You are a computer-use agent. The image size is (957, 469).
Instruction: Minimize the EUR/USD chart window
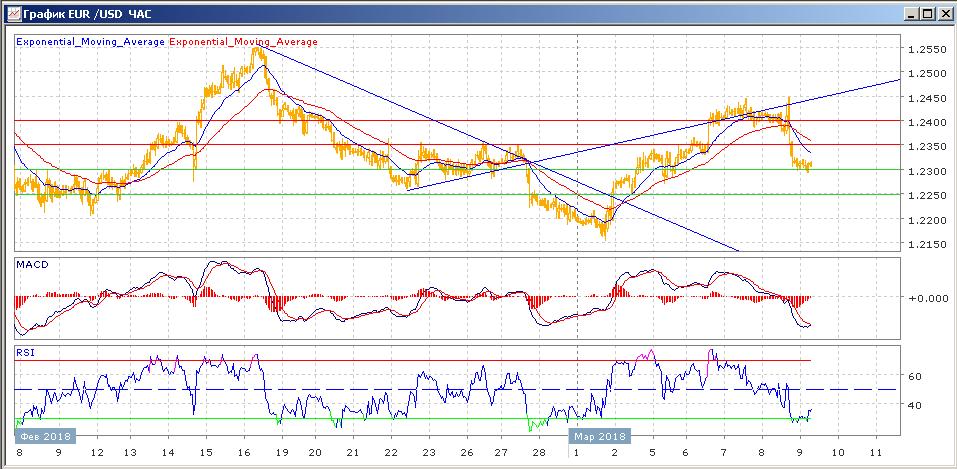pyautogui.click(x=910, y=14)
